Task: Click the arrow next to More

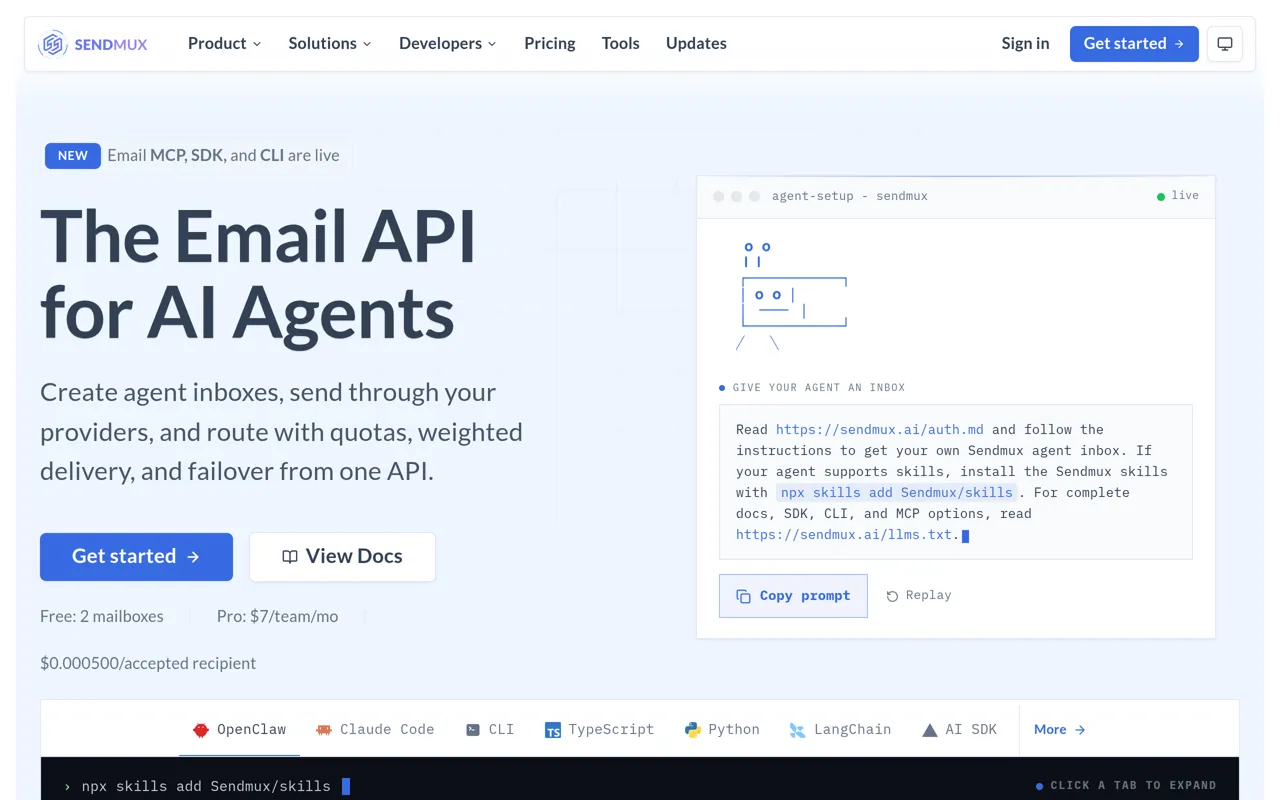Action: [1080, 730]
